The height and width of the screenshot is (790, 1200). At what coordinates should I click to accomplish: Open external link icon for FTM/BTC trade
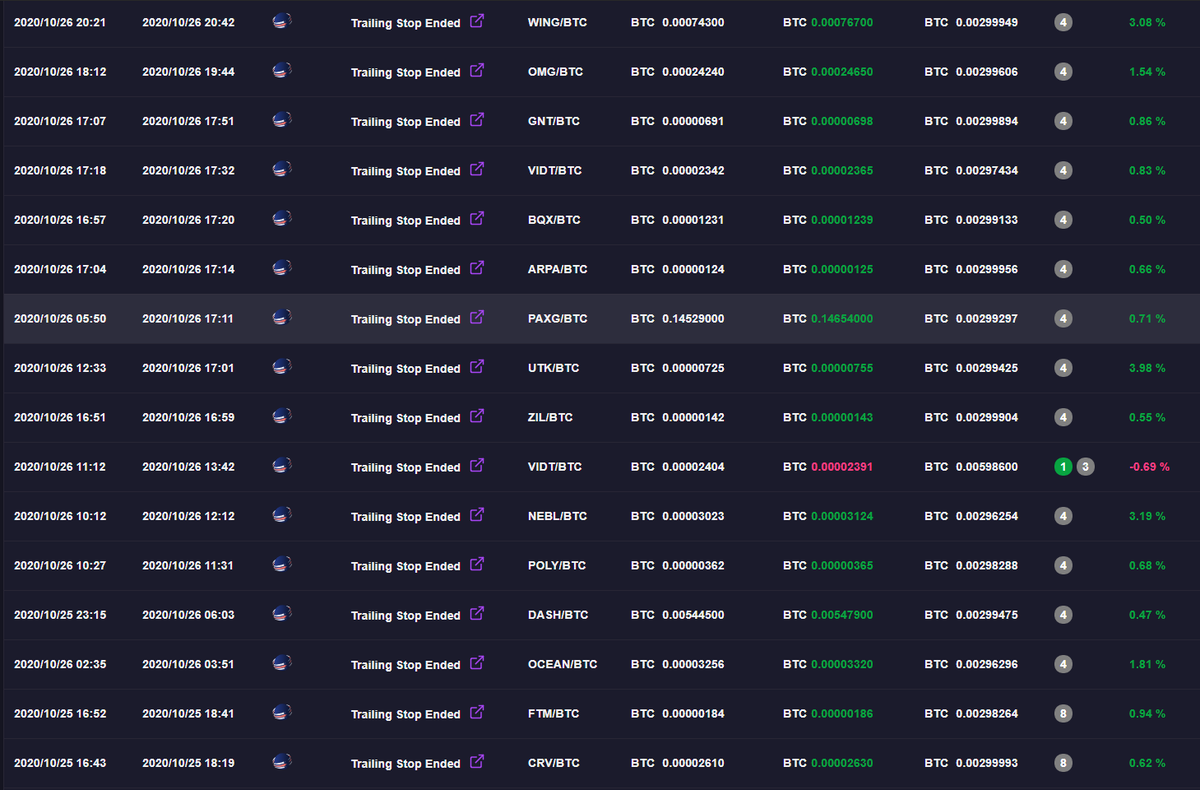tap(477, 712)
